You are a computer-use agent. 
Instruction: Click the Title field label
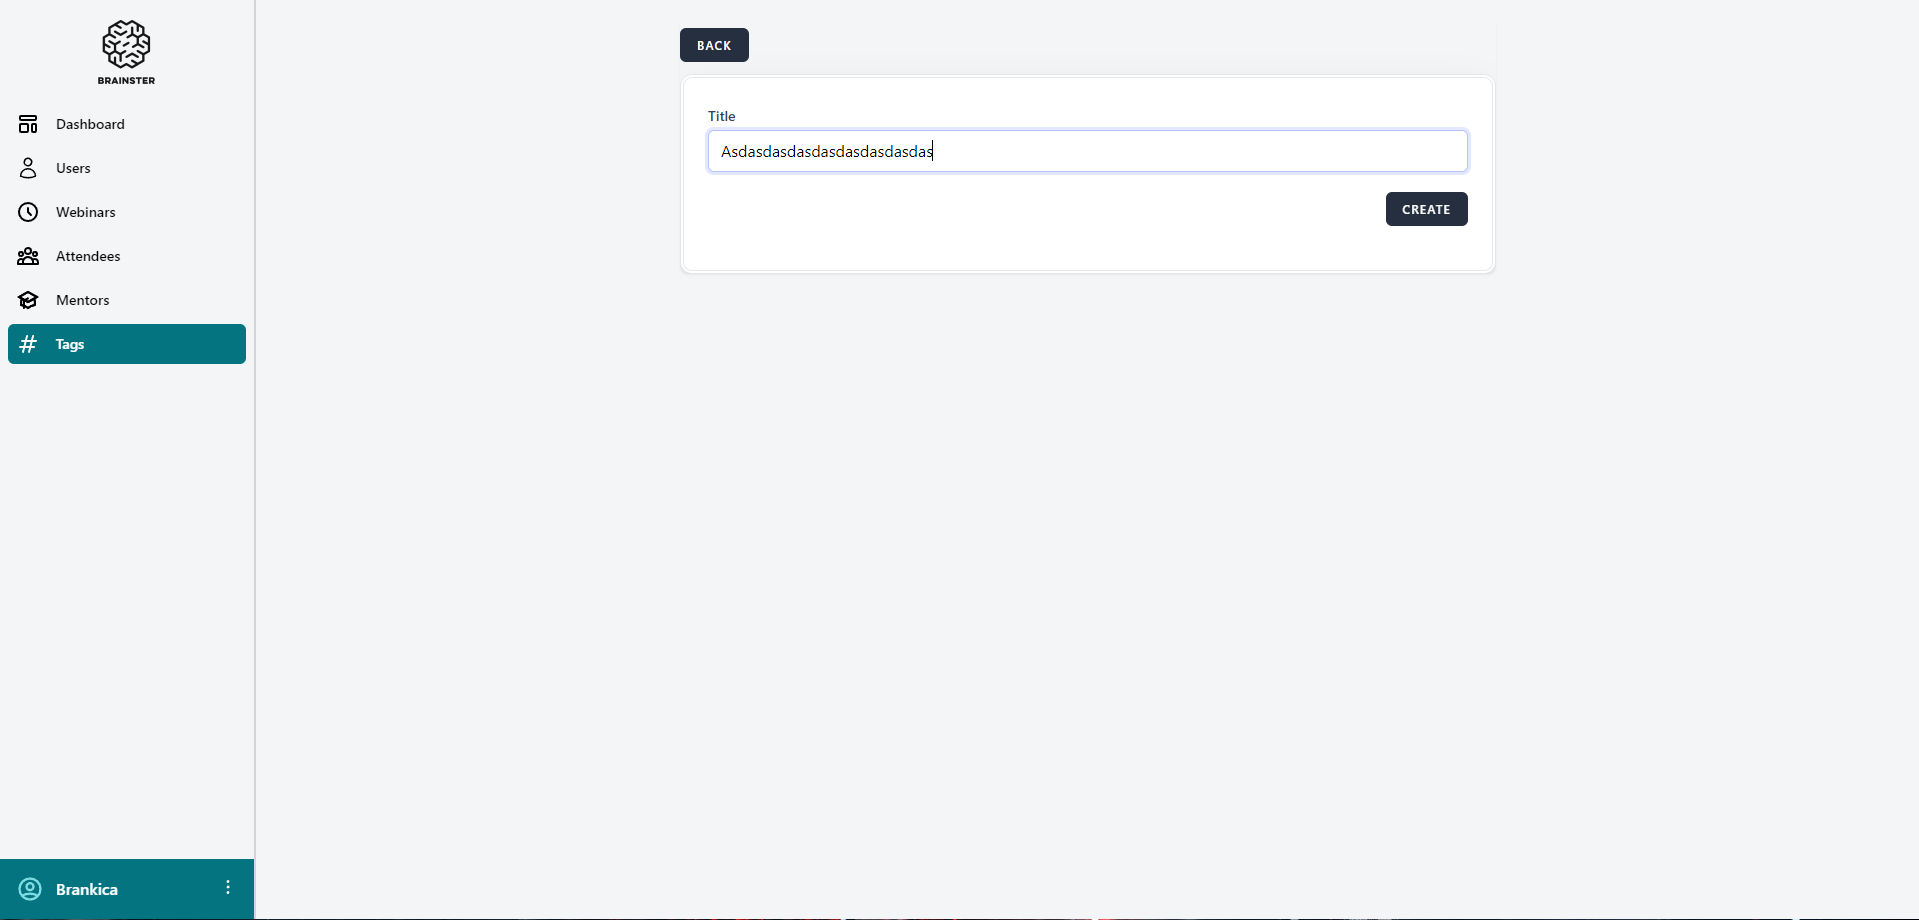pyautogui.click(x=721, y=116)
